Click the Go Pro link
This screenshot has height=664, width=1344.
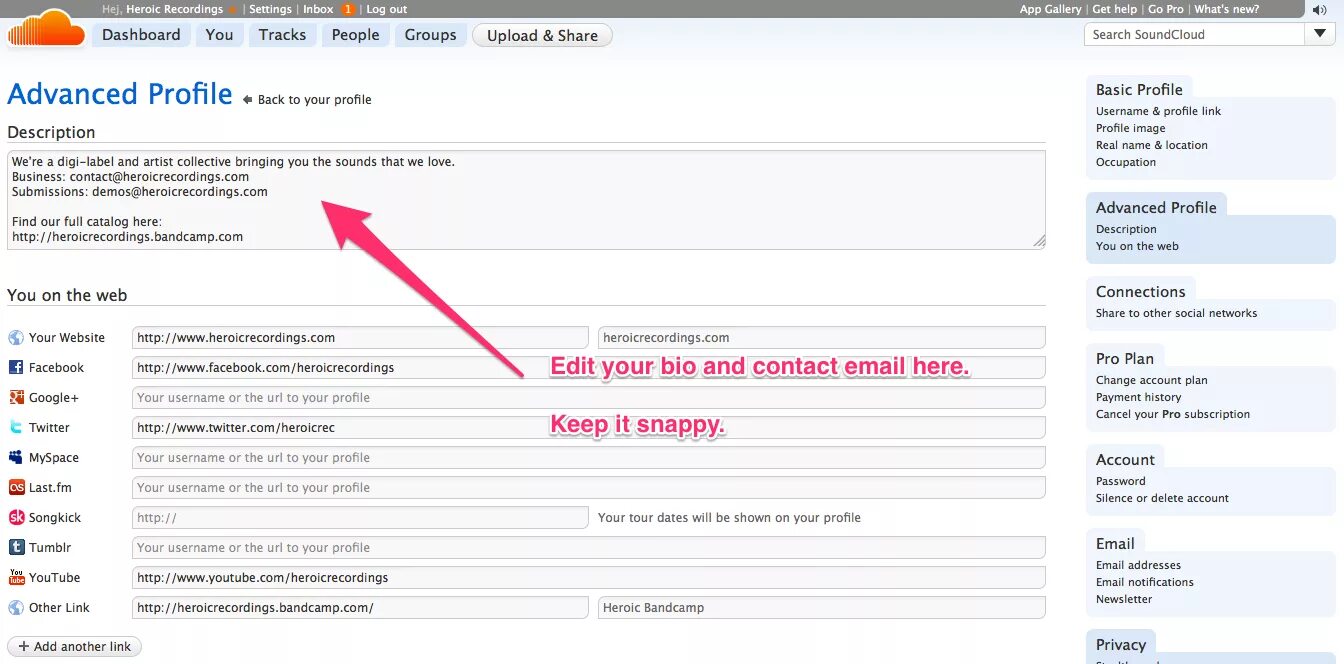[x=1166, y=9]
